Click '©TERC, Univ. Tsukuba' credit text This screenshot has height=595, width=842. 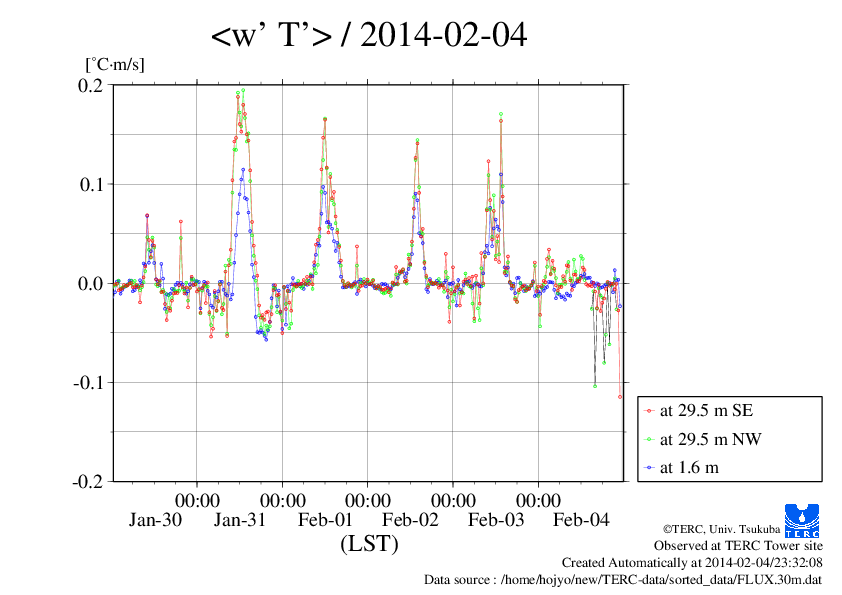[721, 529]
